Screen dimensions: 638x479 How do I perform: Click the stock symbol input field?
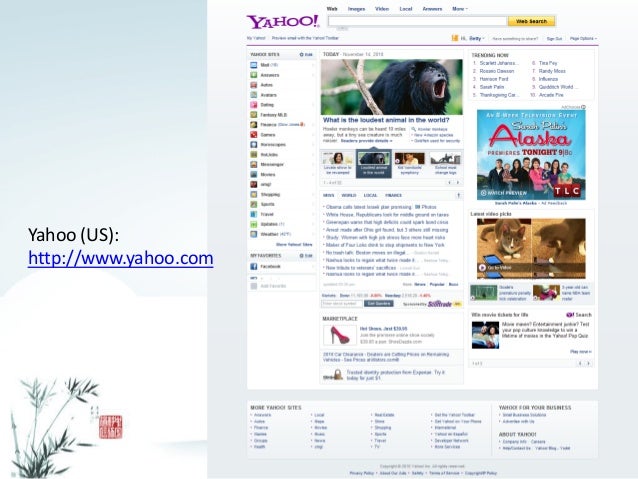pyautogui.click(x=342, y=304)
